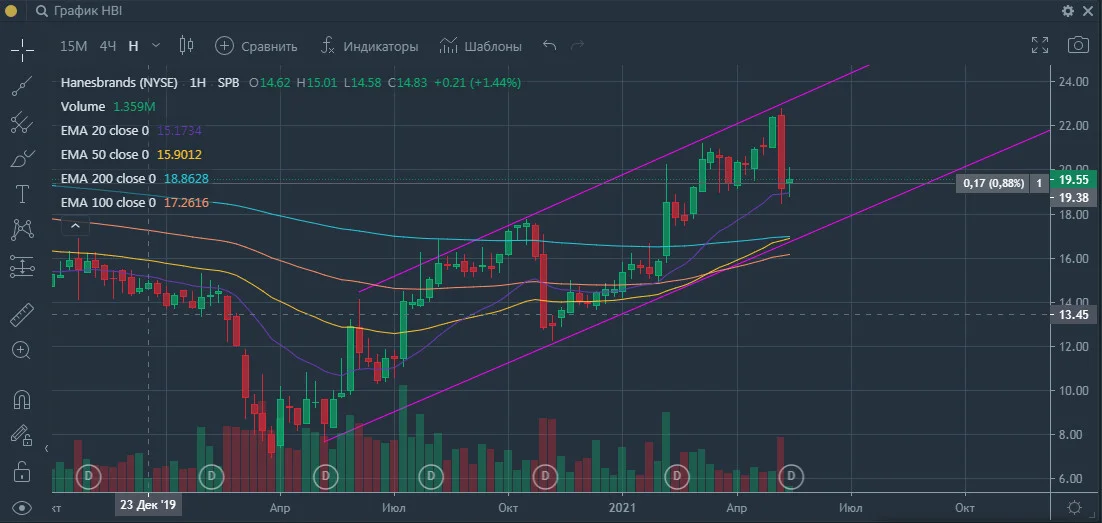
Task: Open Индикаторы indicators menu
Action: (369, 46)
